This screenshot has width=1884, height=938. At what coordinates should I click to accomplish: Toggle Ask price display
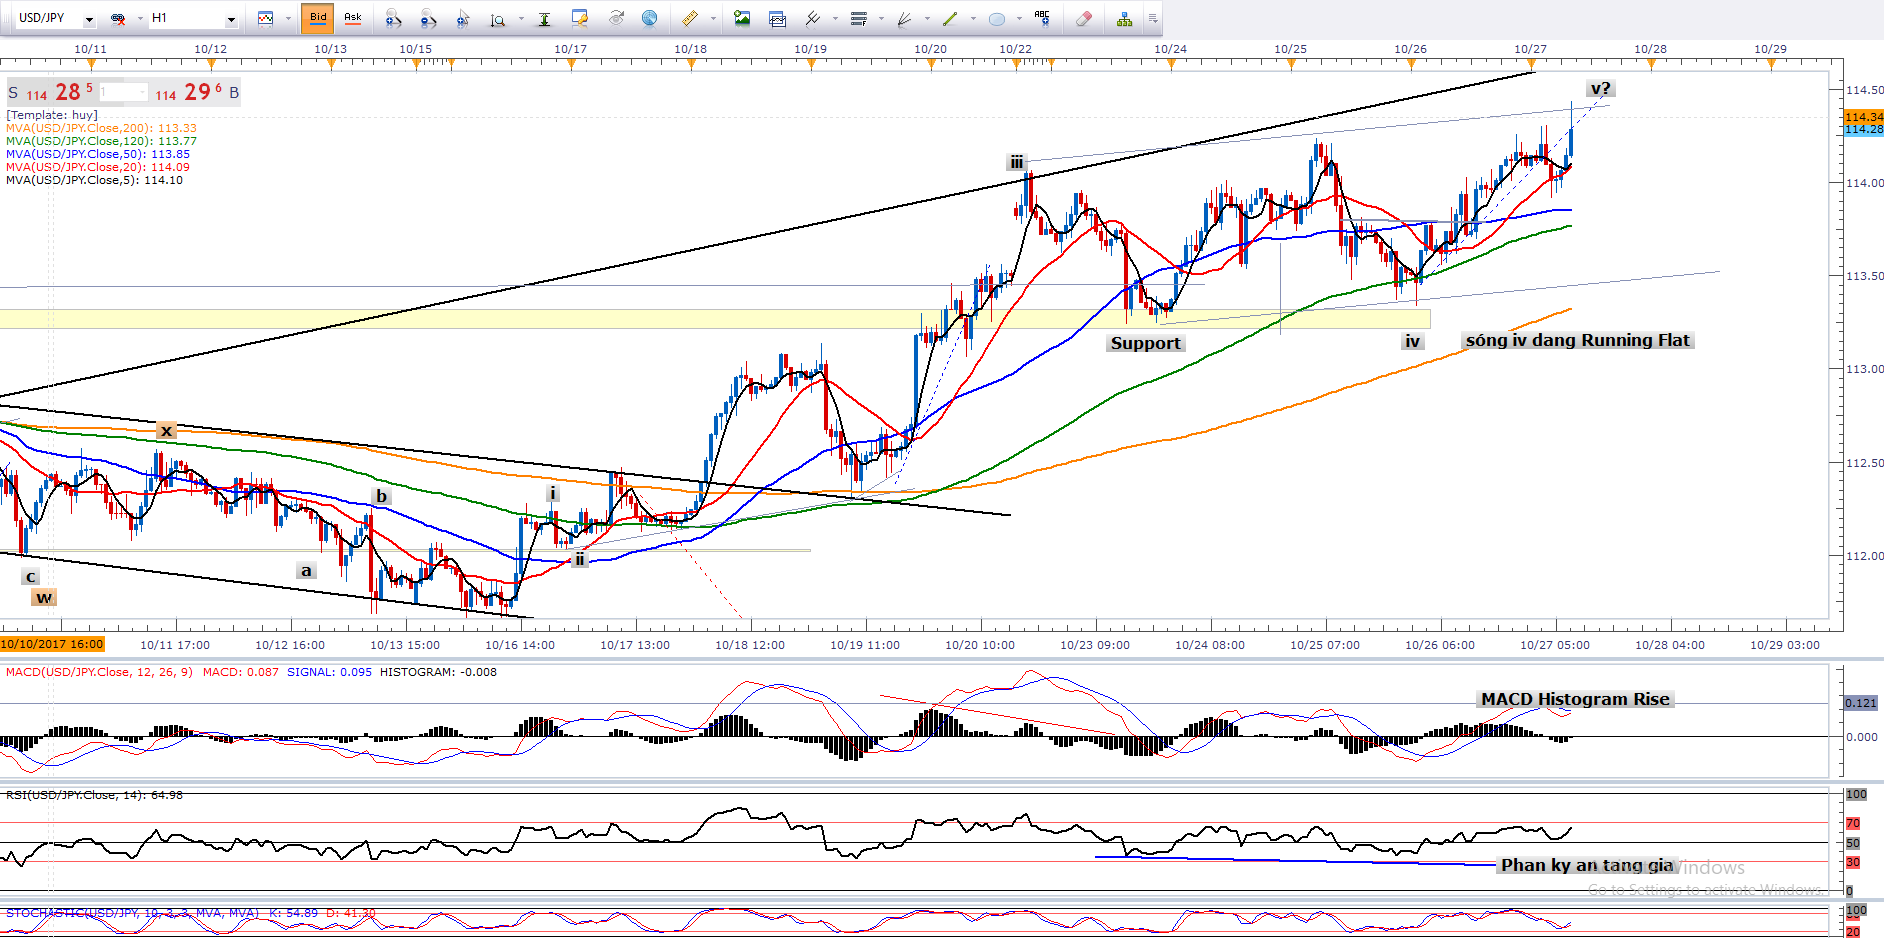pos(353,18)
